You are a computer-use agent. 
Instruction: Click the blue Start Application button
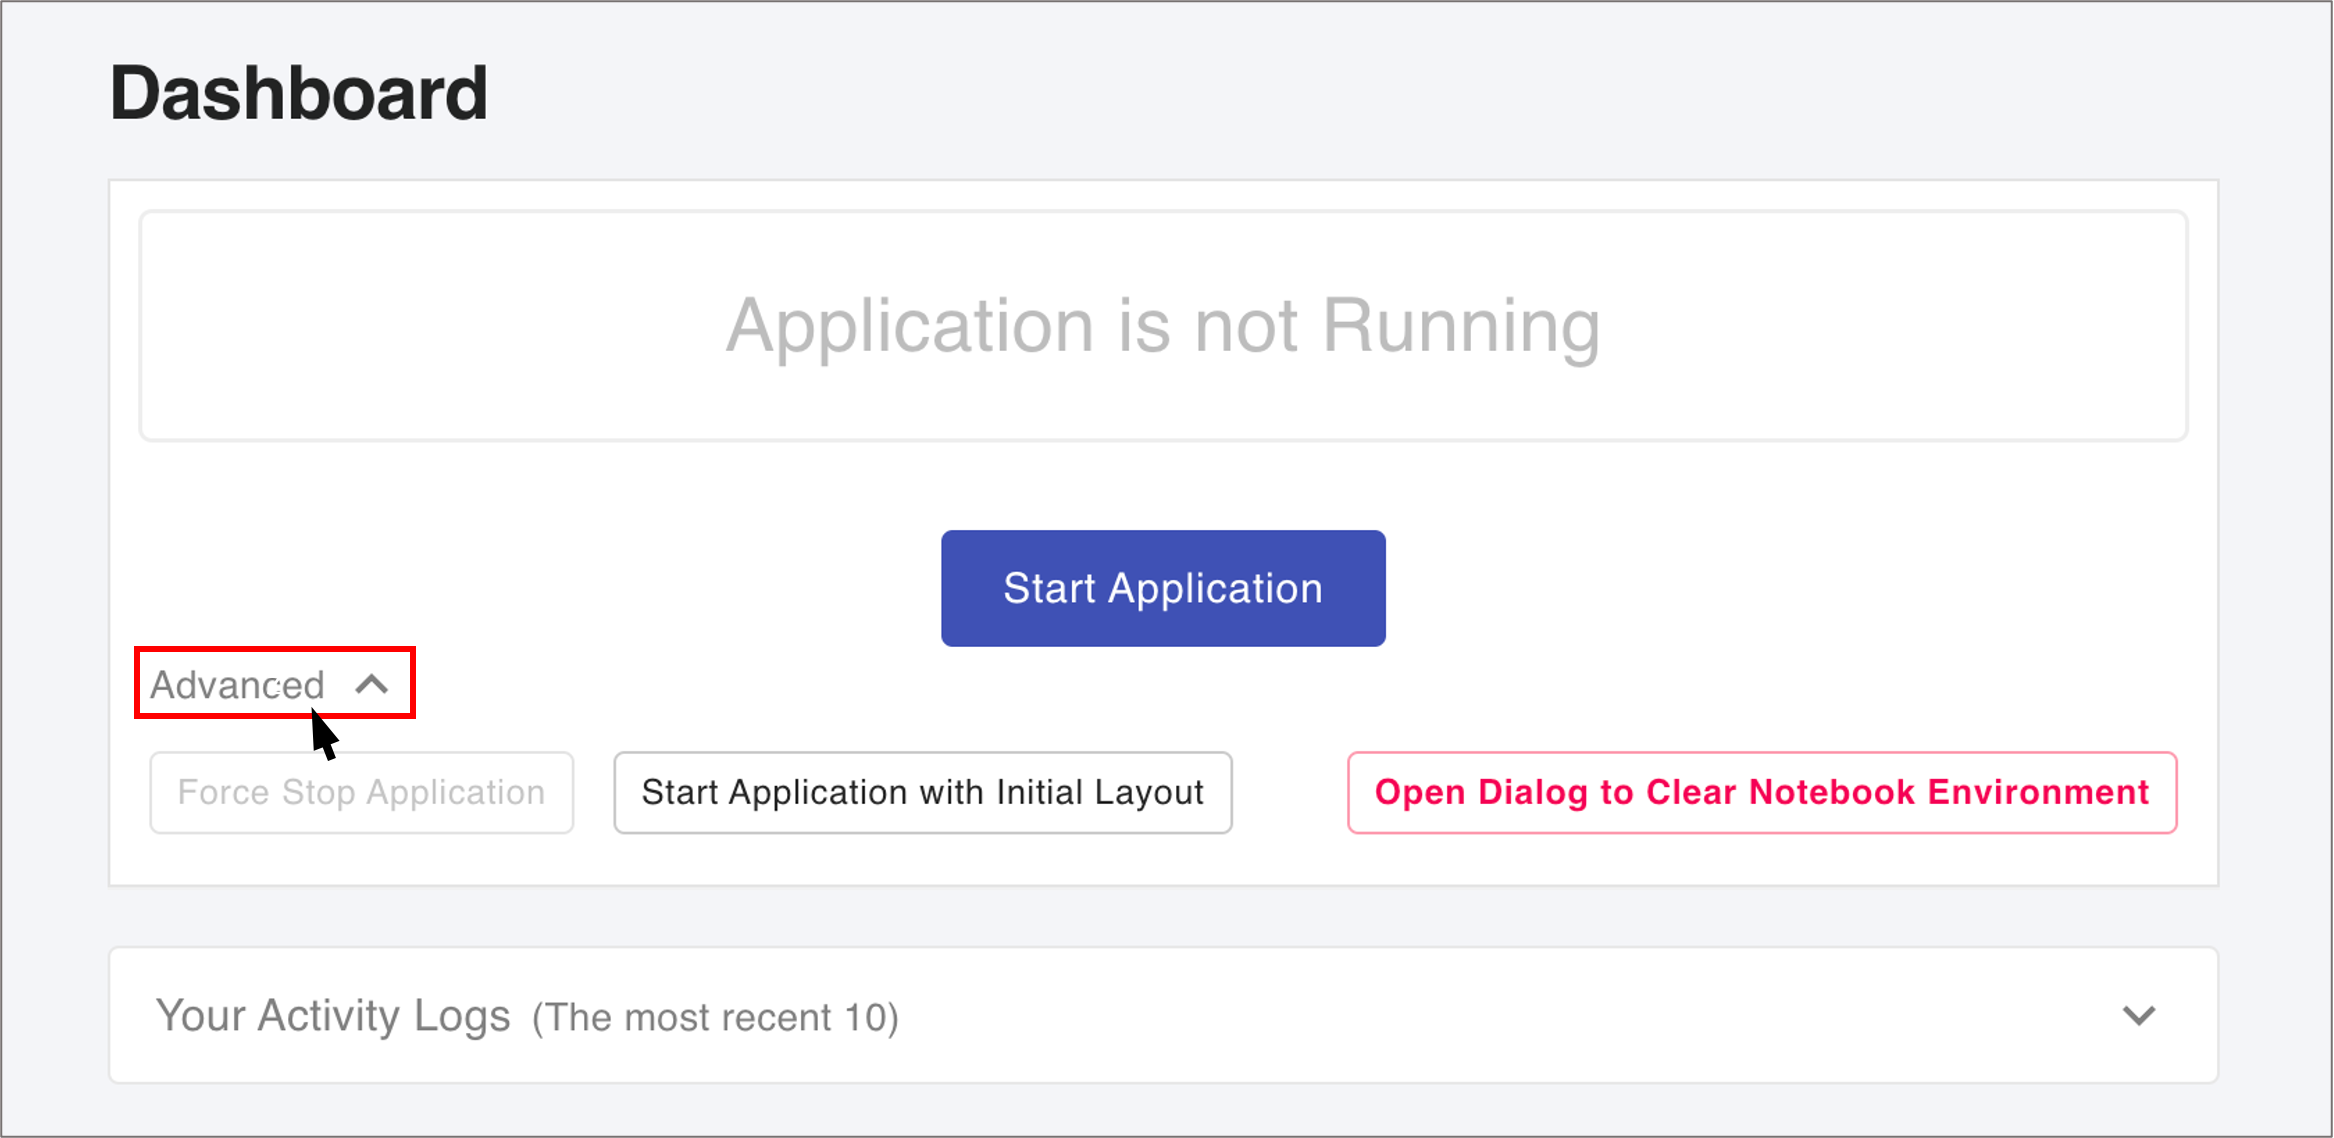(x=1163, y=588)
